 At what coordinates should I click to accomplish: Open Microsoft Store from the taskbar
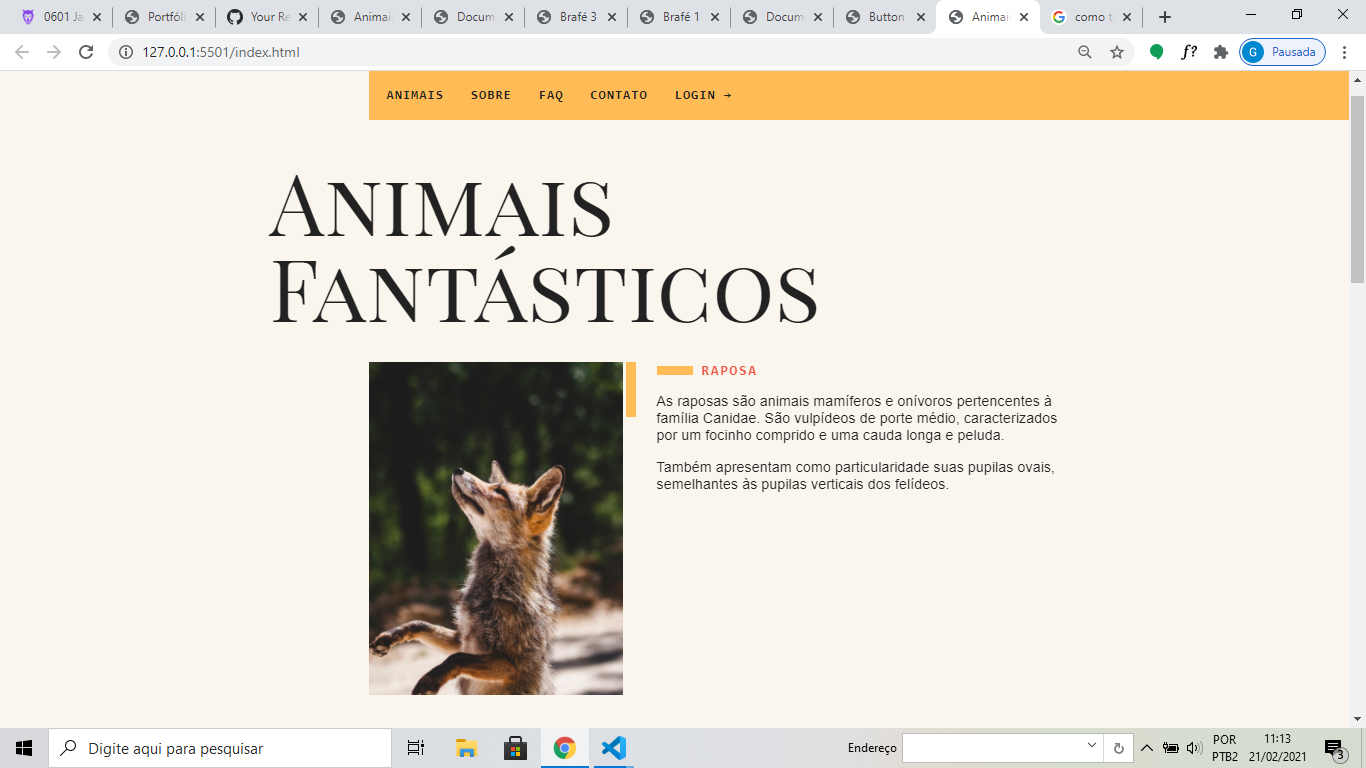pyautogui.click(x=516, y=748)
